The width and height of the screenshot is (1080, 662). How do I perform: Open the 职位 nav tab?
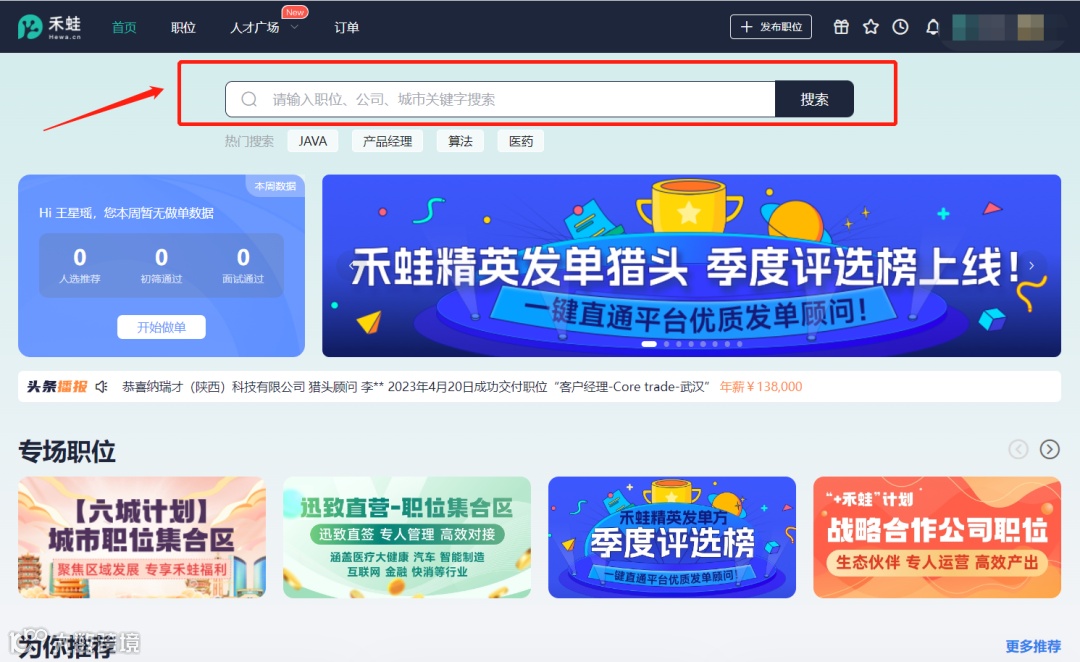pyautogui.click(x=183, y=28)
